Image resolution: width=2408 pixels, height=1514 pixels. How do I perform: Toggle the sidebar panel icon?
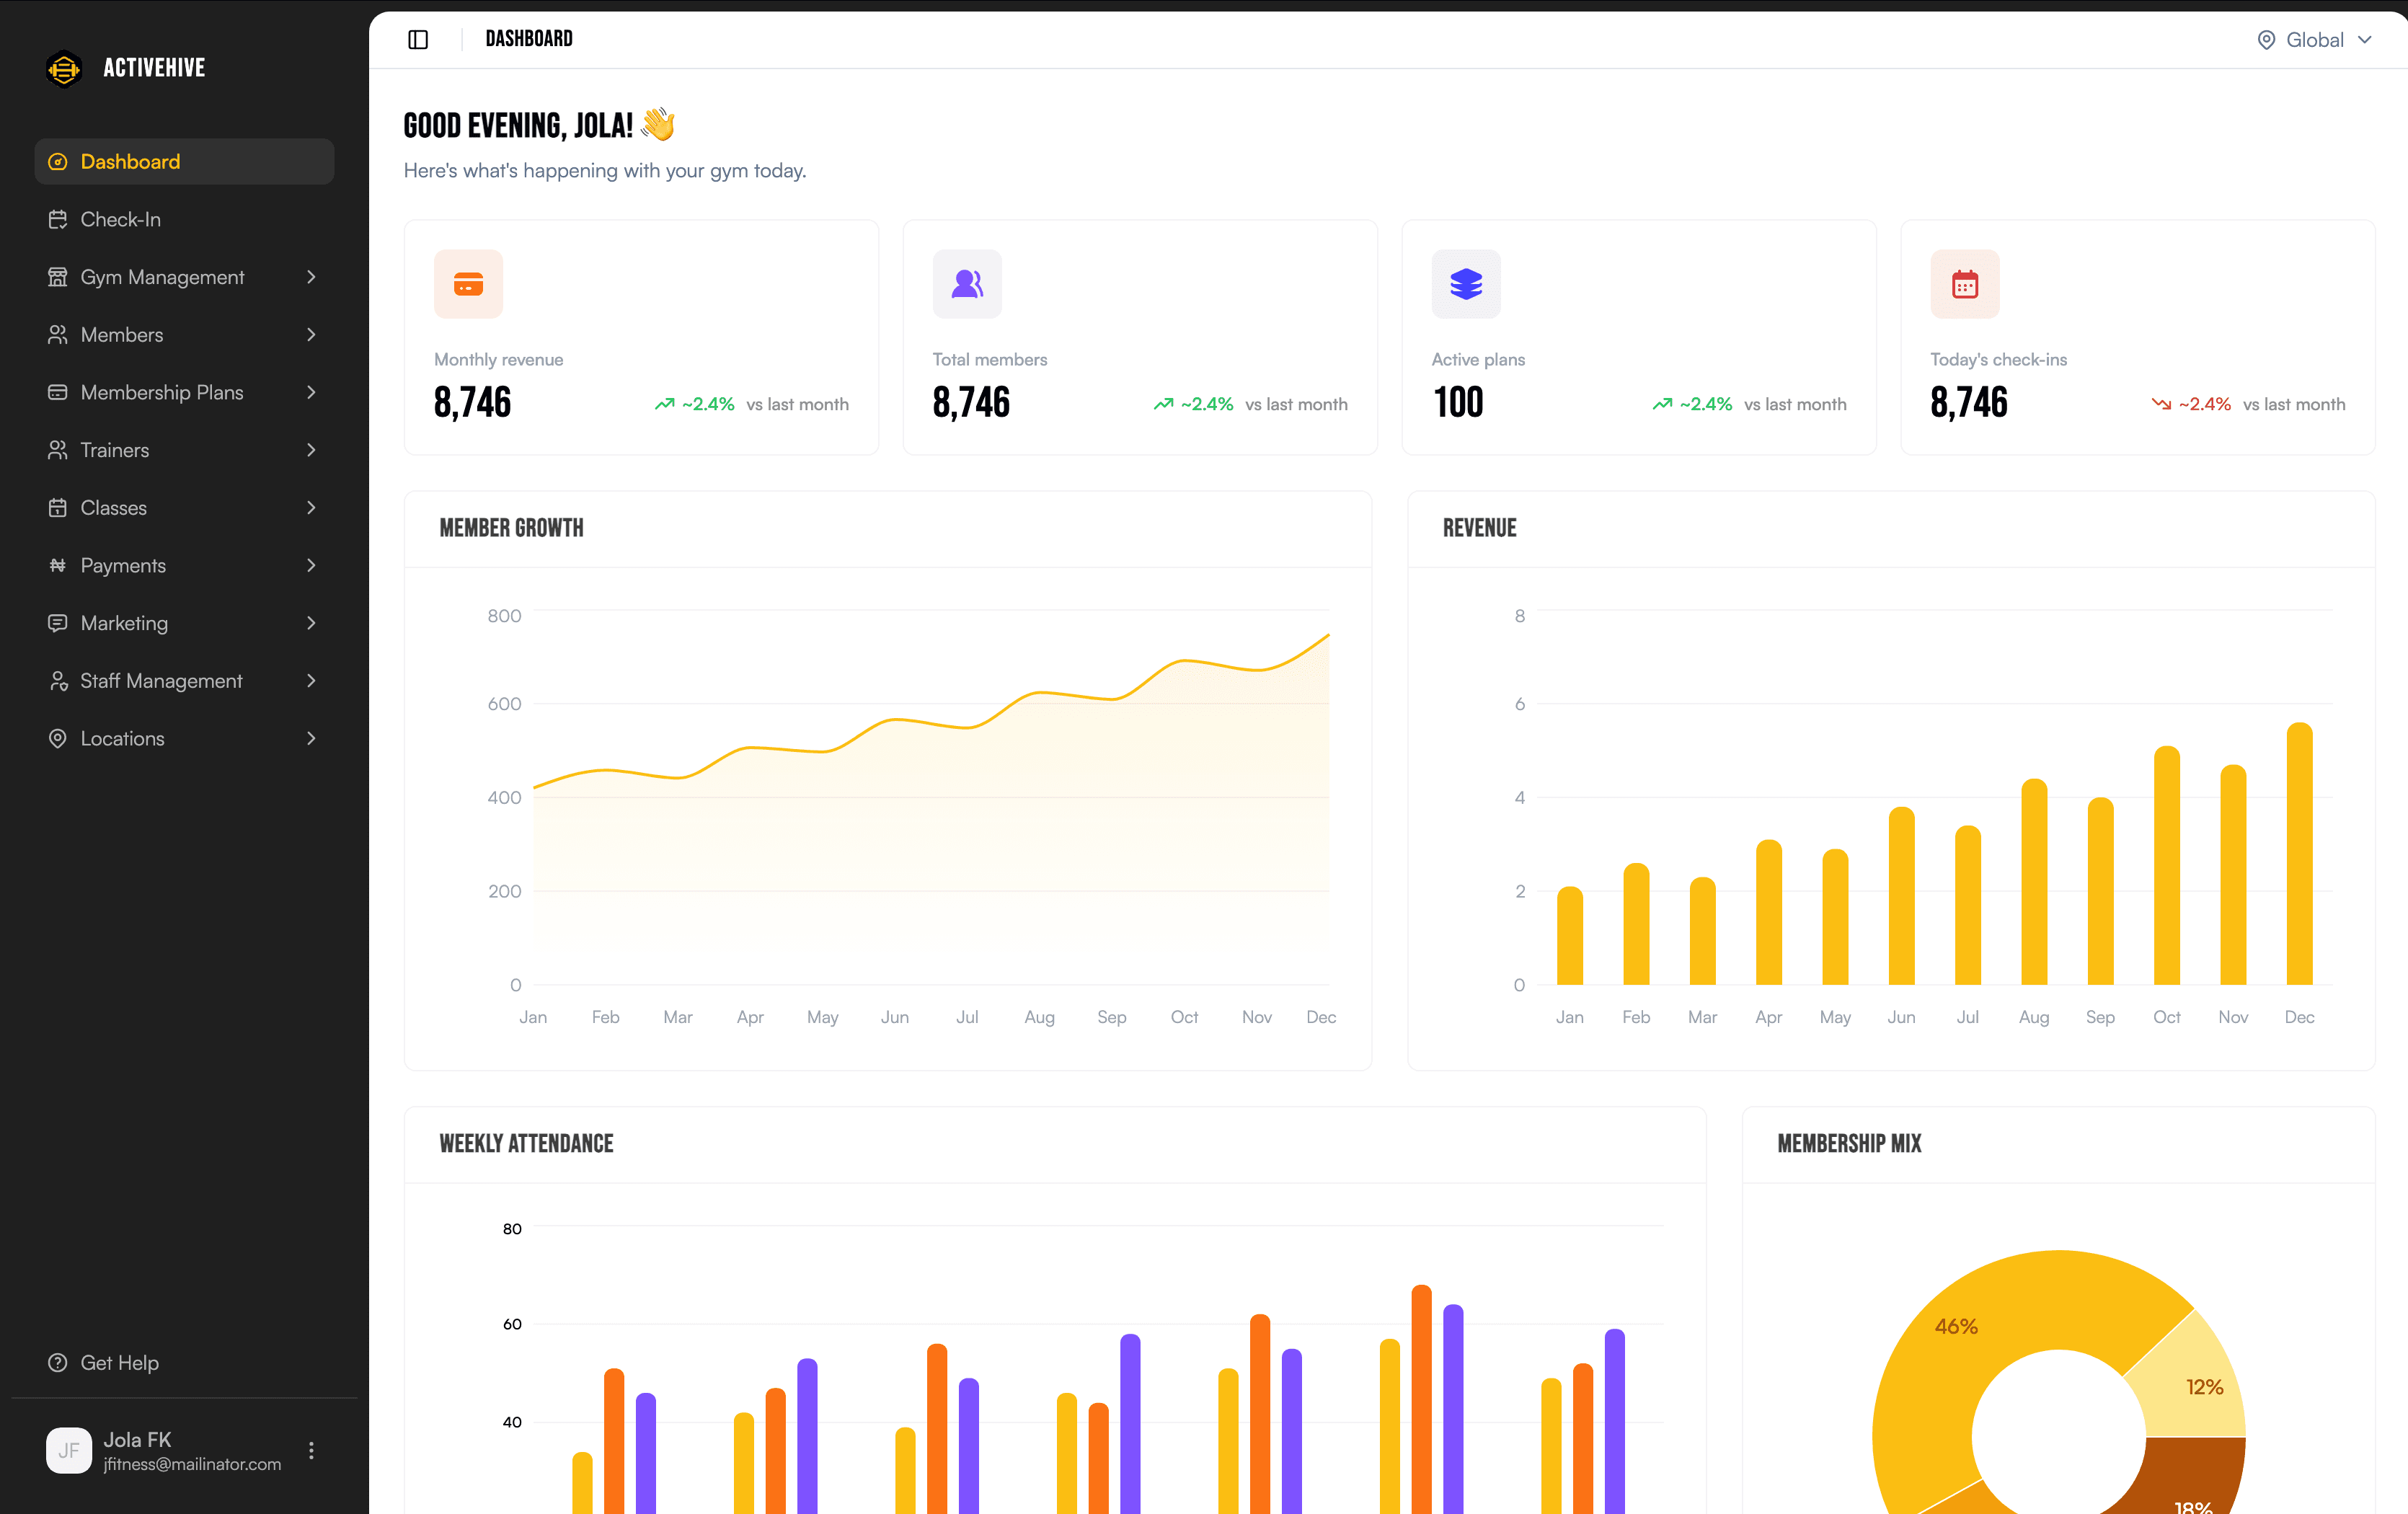[418, 39]
